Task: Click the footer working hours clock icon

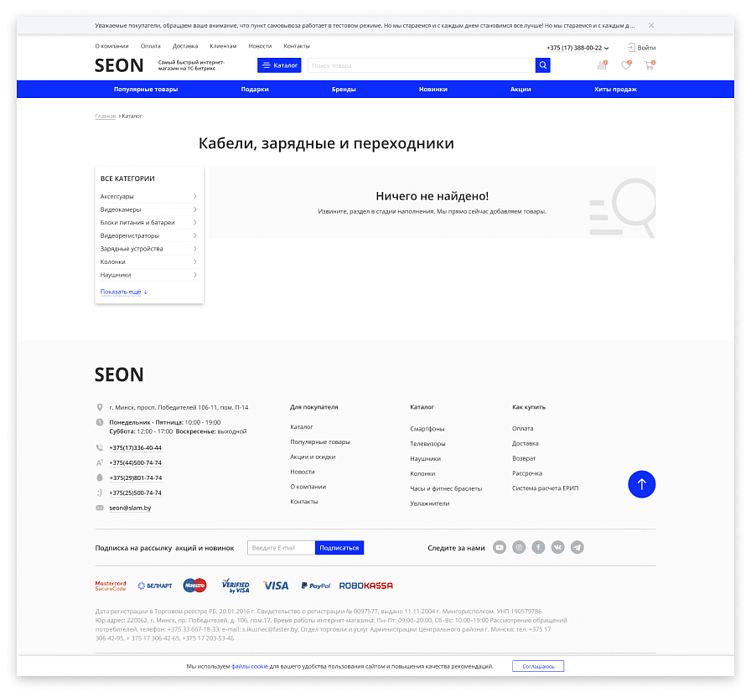Action: 100,422
